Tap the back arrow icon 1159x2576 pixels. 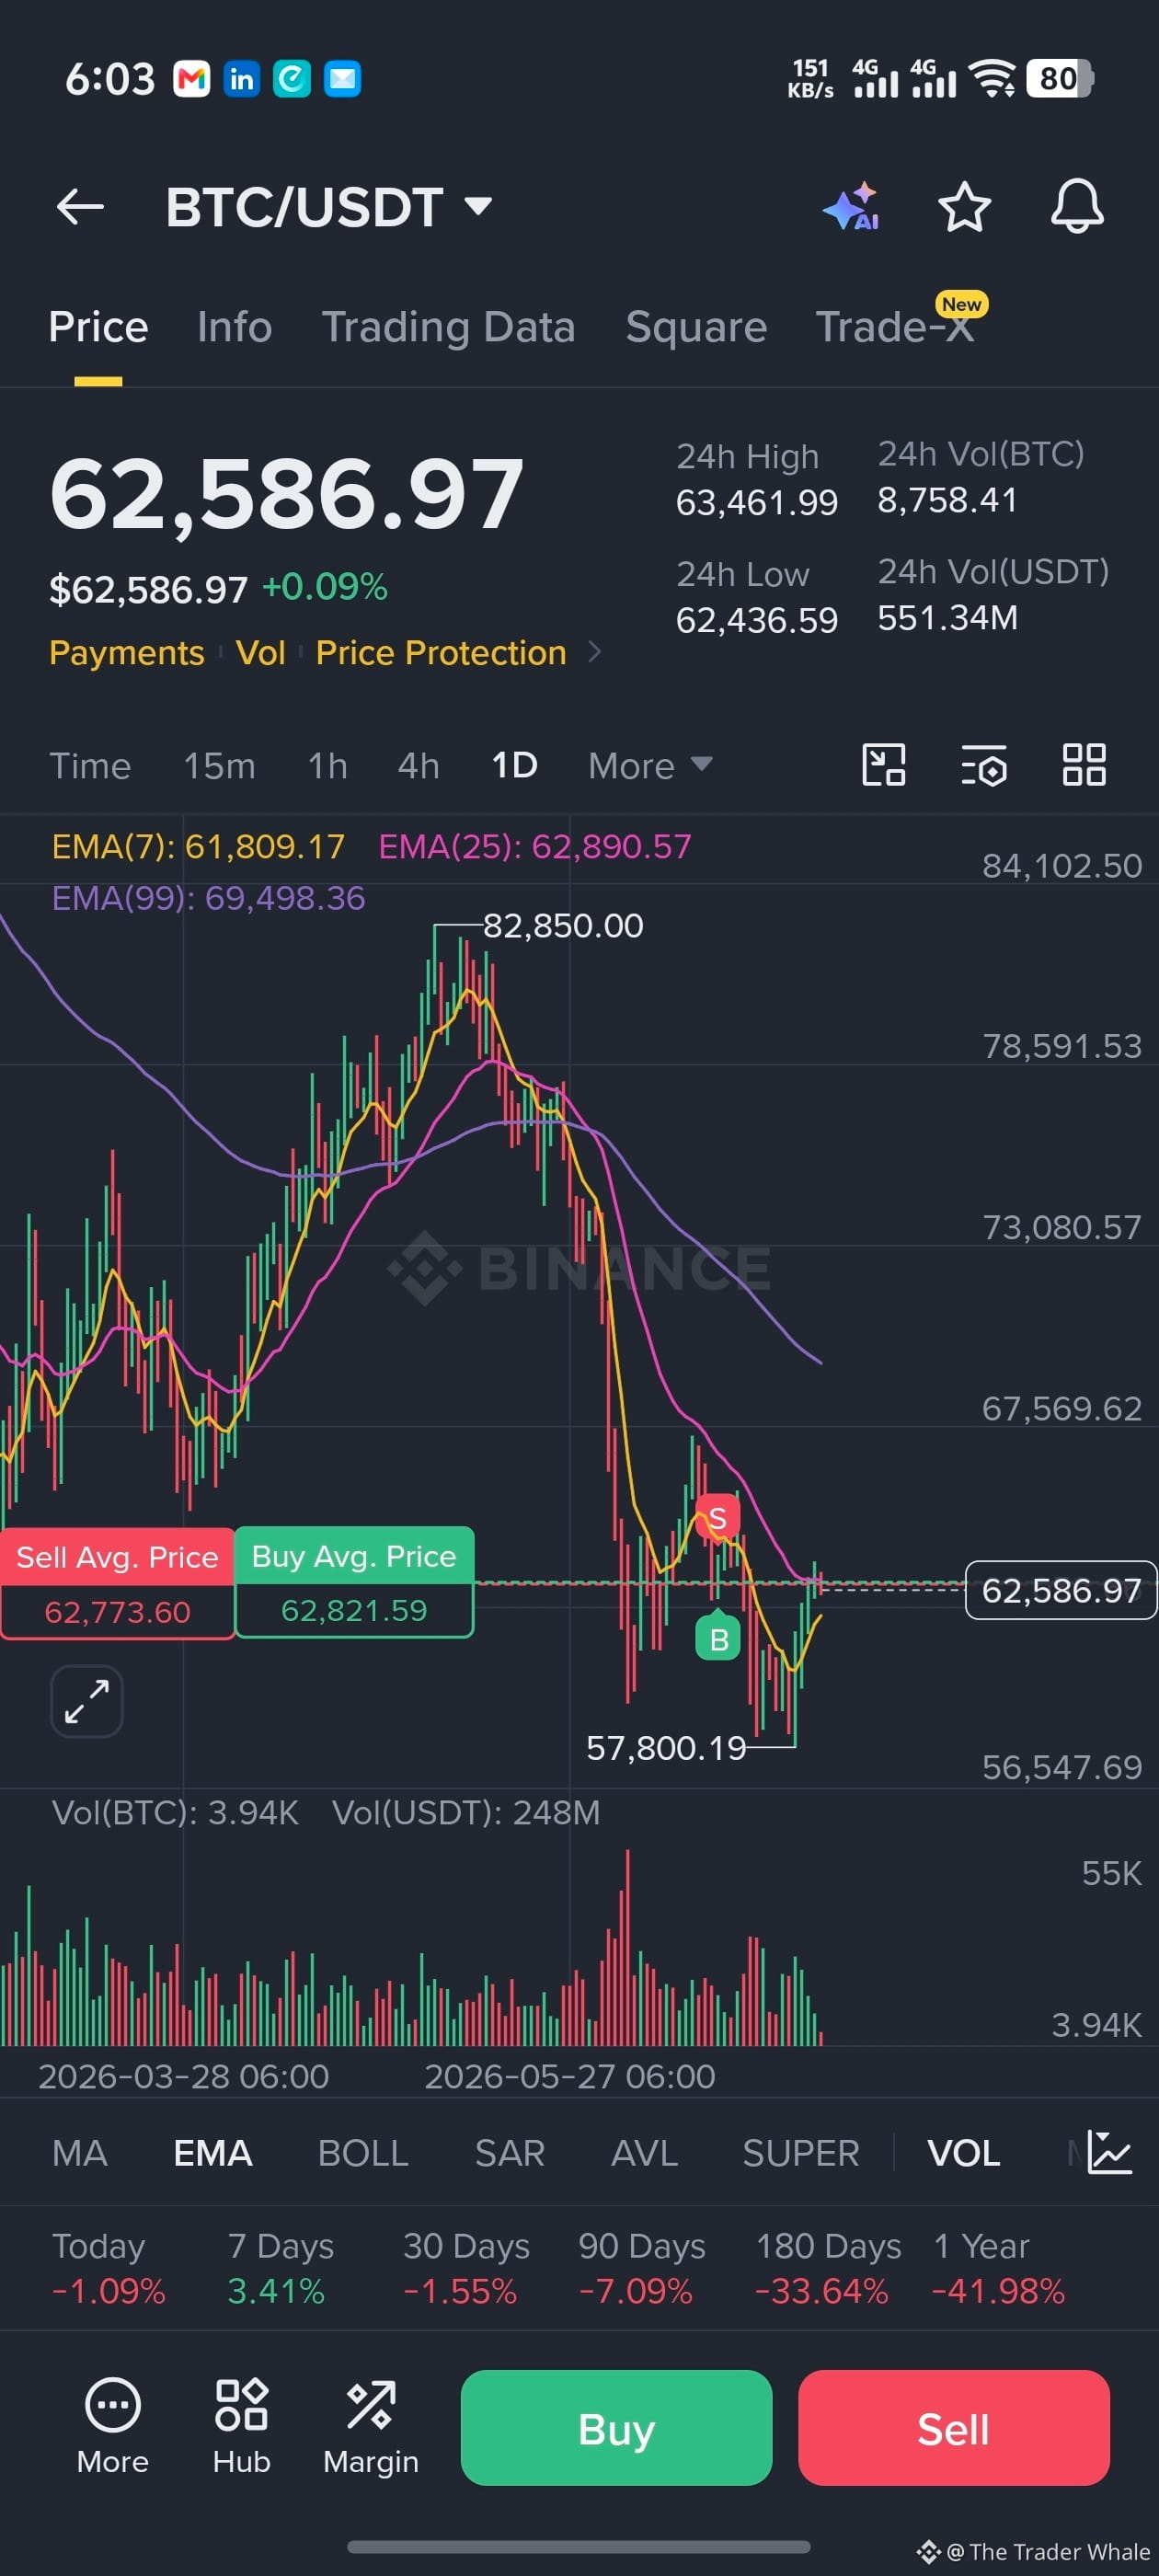[x=80, y=207]
